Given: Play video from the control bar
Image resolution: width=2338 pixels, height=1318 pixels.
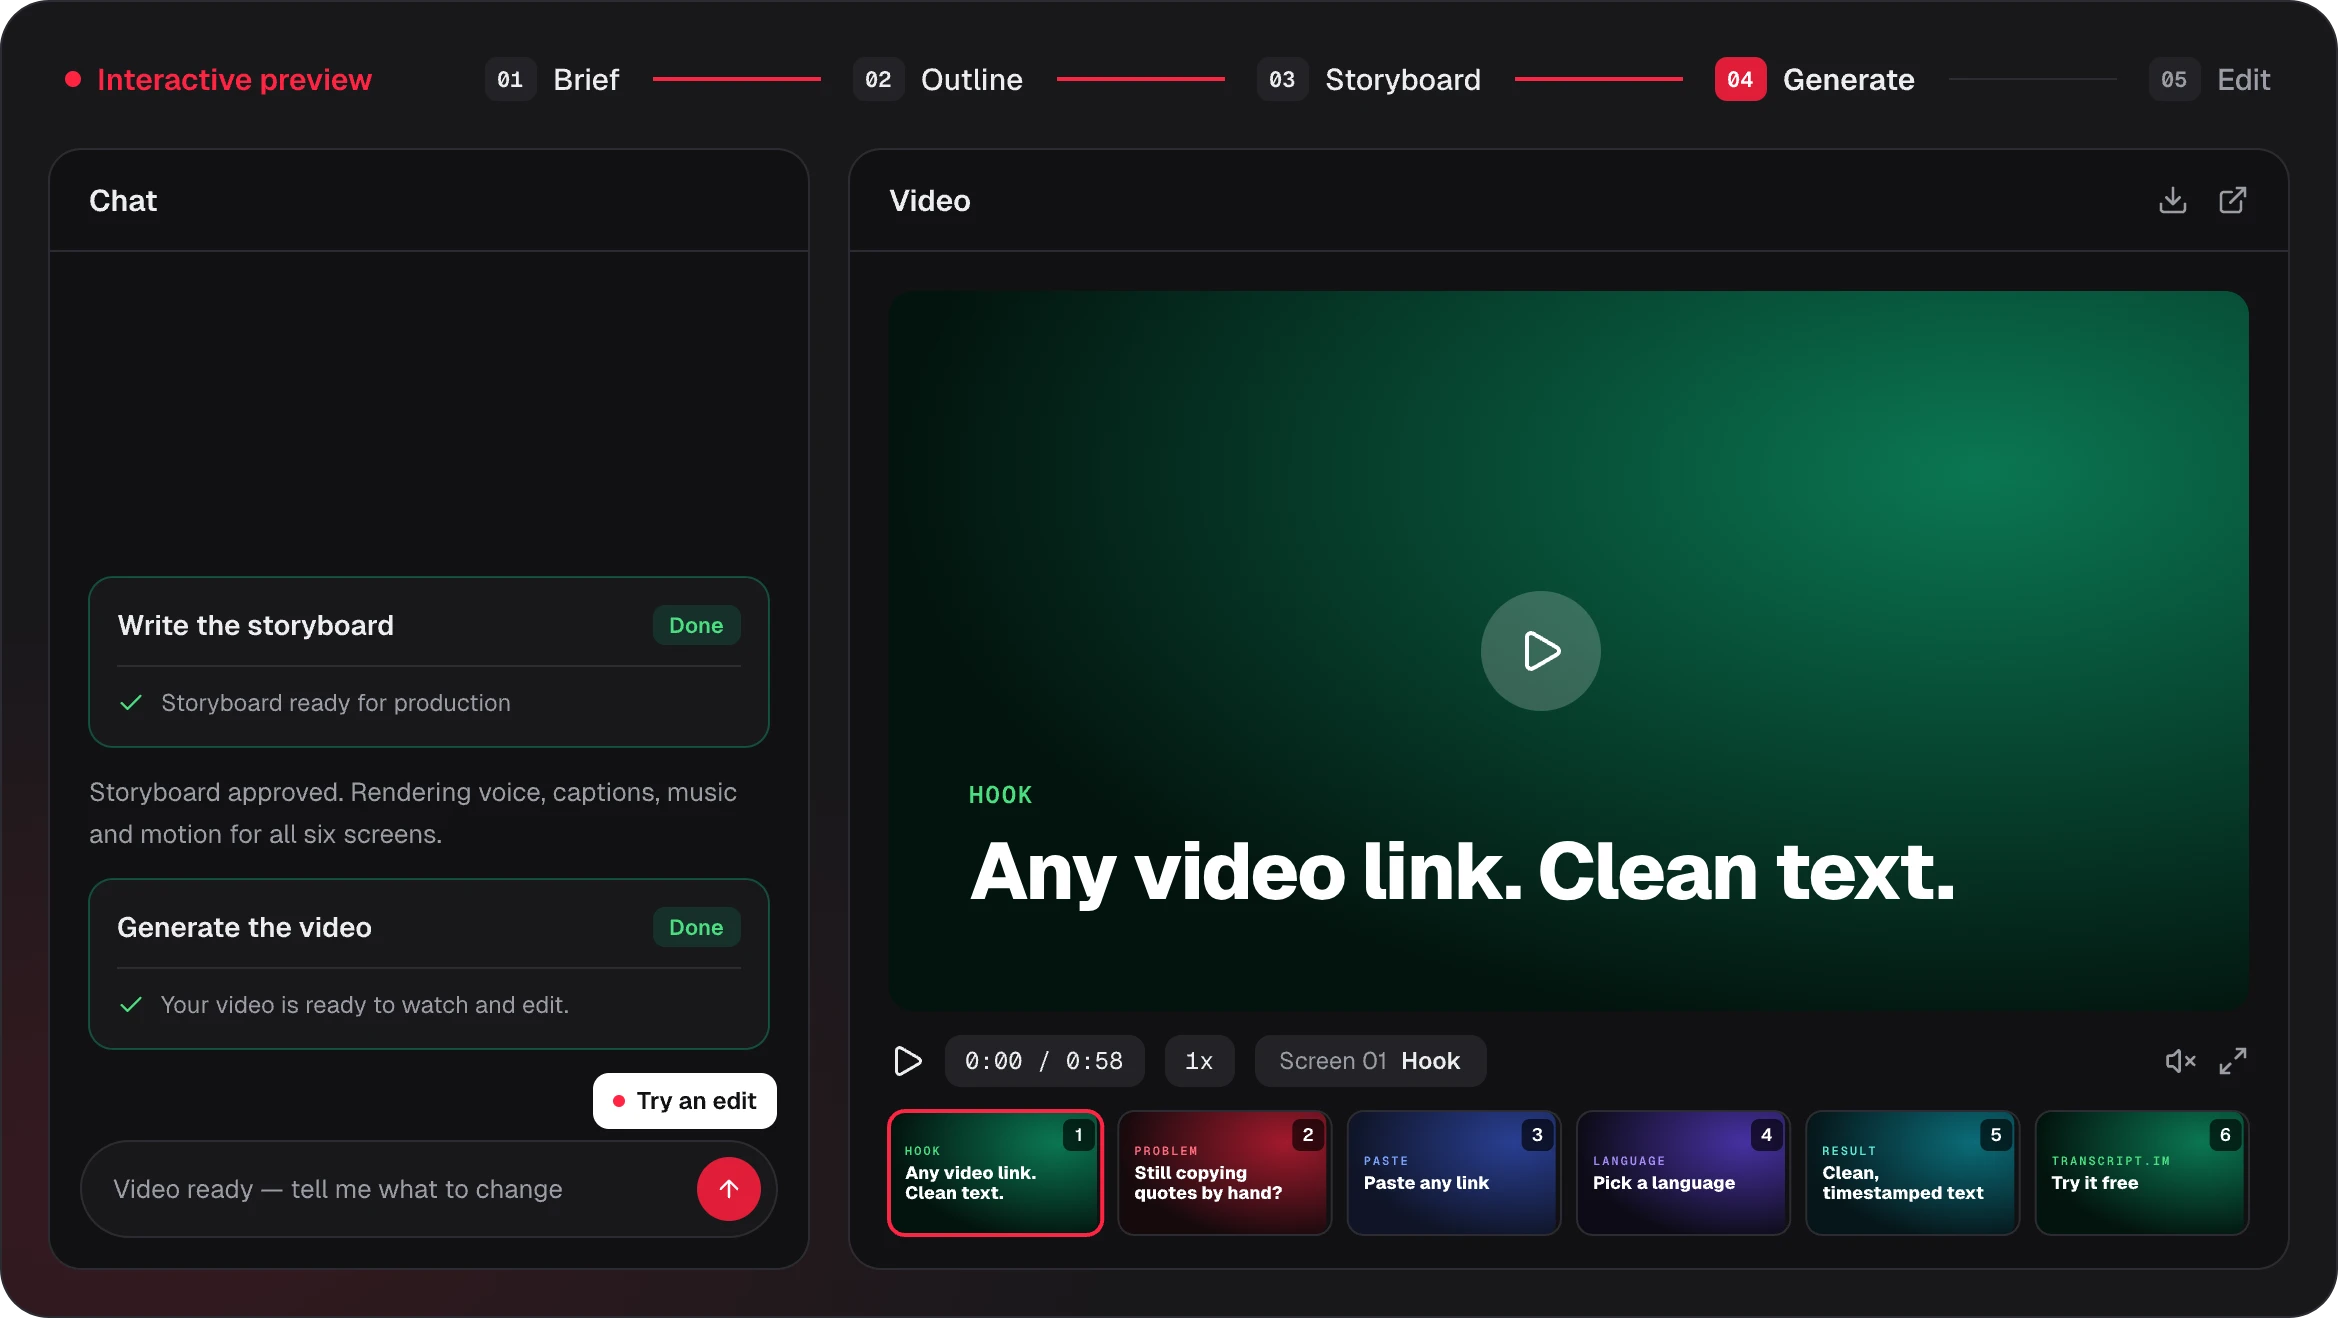Looking at the screenshot, I should click(x=907, y=1061).
